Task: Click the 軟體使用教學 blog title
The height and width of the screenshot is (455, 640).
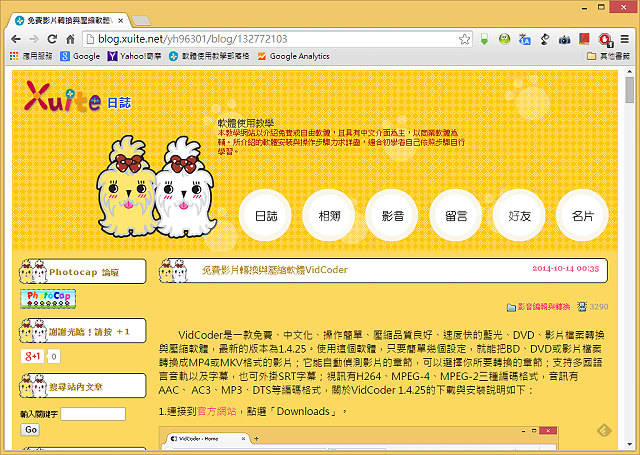Action: click(245, 123)
